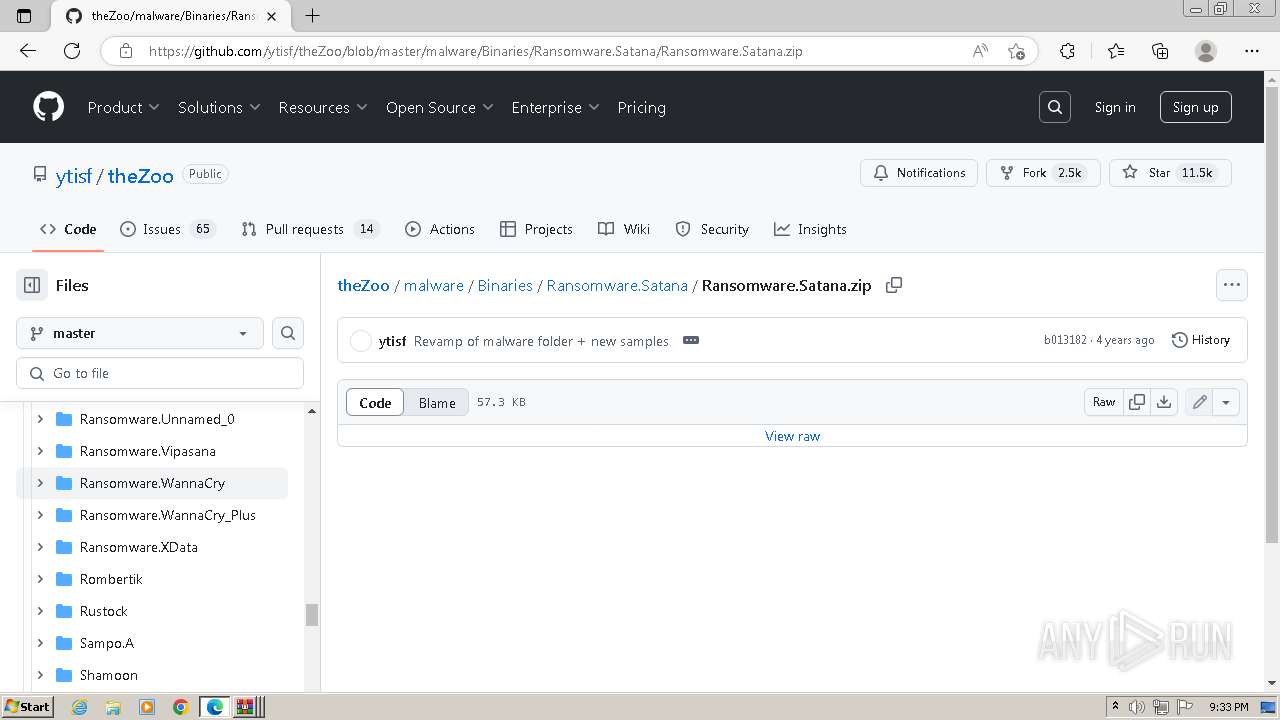1280x720 pixels.
Task: Toggle read aloud icon in address bar
Action: 981,51
